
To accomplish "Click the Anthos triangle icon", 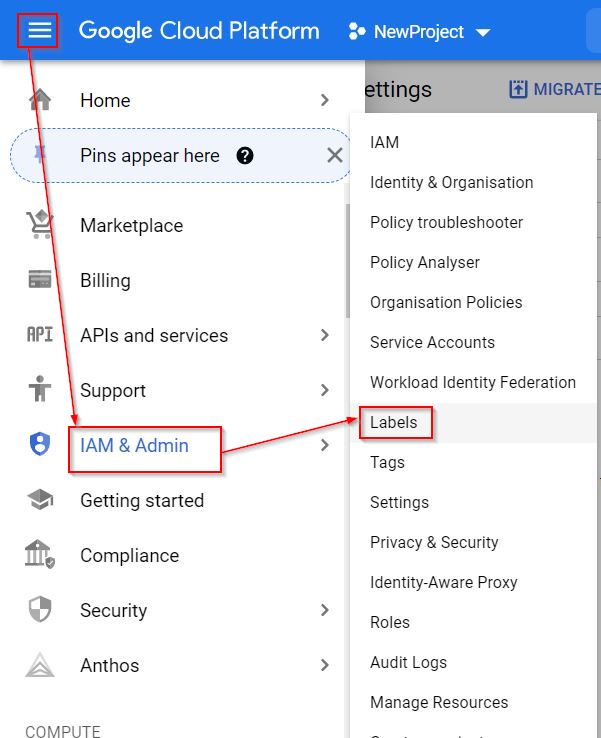I will [x=40, y=665].
